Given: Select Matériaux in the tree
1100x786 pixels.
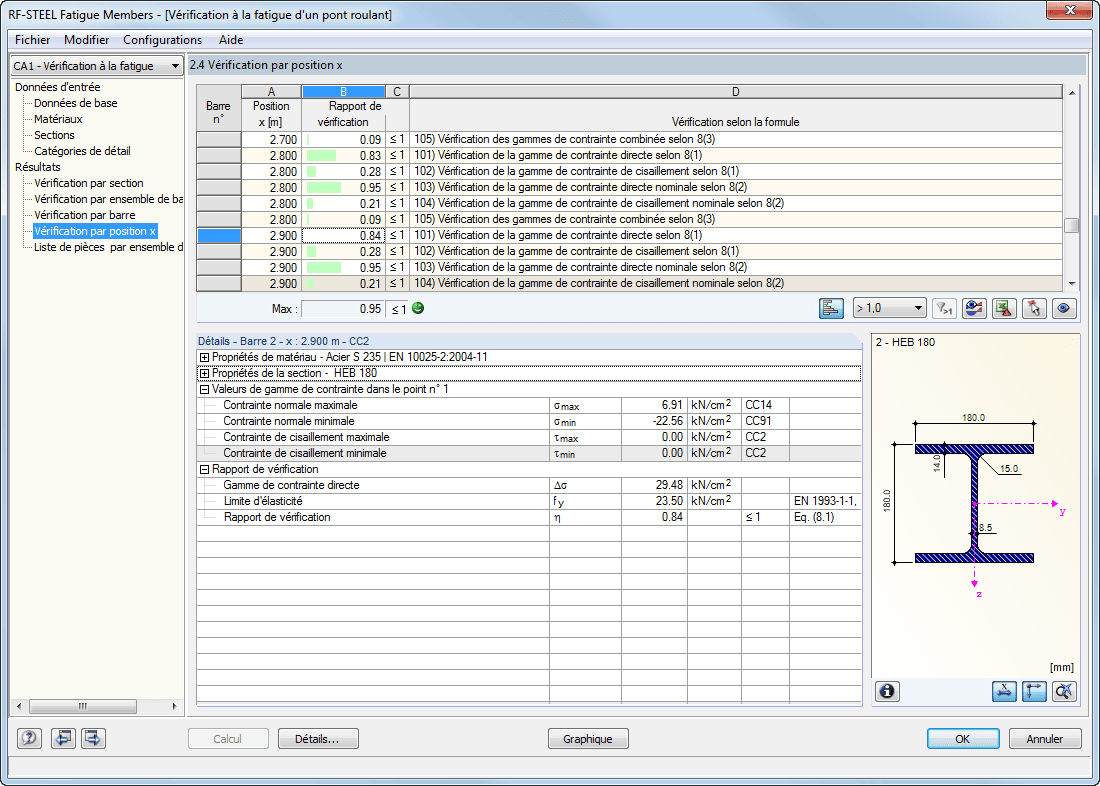Looking at the screenshot, I should (58, 119).
